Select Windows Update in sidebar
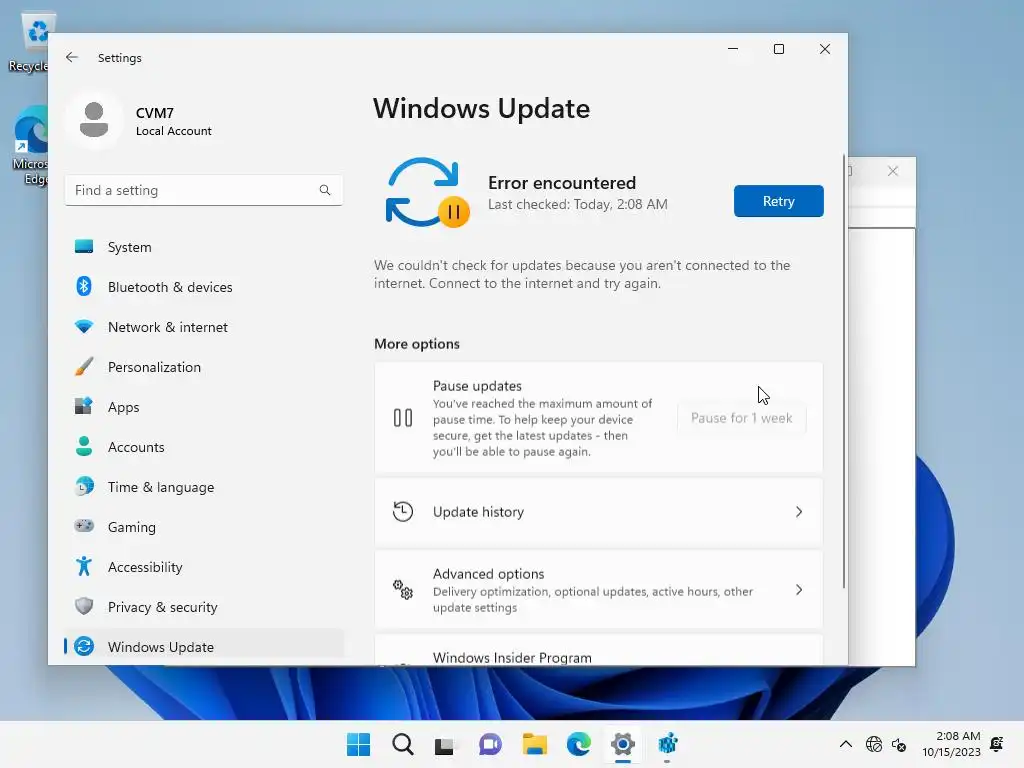The height and width of the screenshot is (768, 1024). point(204,647)
